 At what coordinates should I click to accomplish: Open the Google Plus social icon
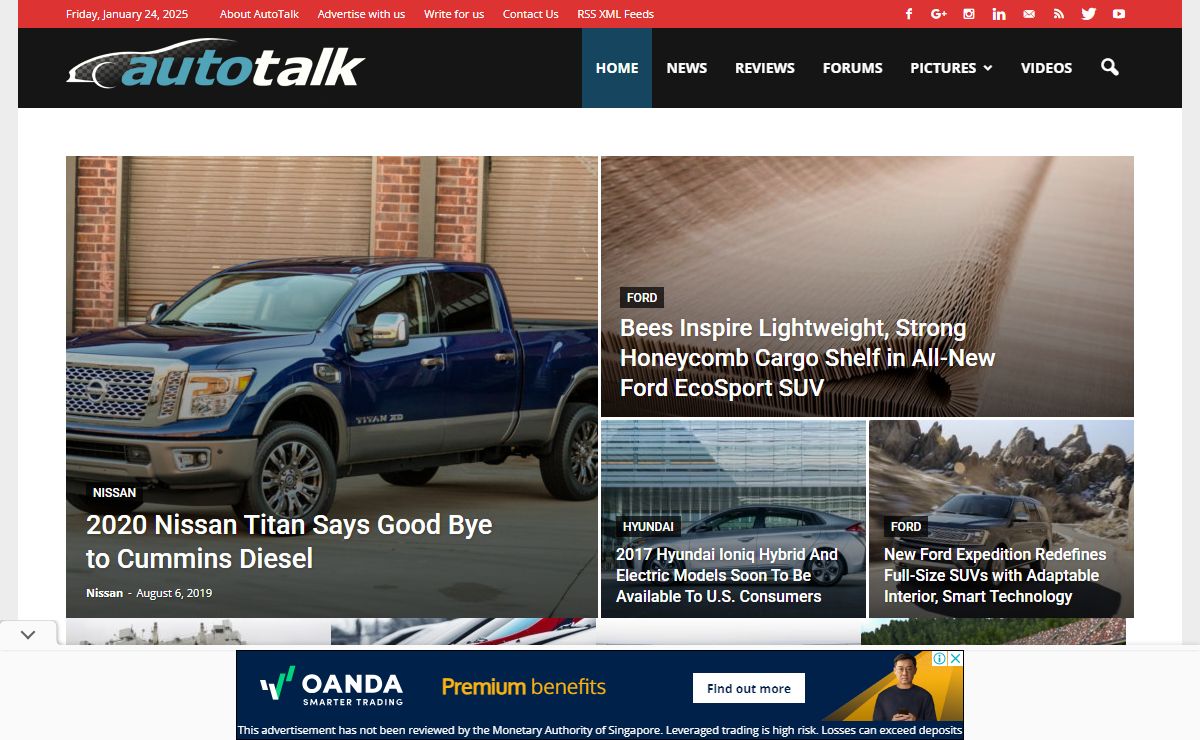(x=938, y=14)
